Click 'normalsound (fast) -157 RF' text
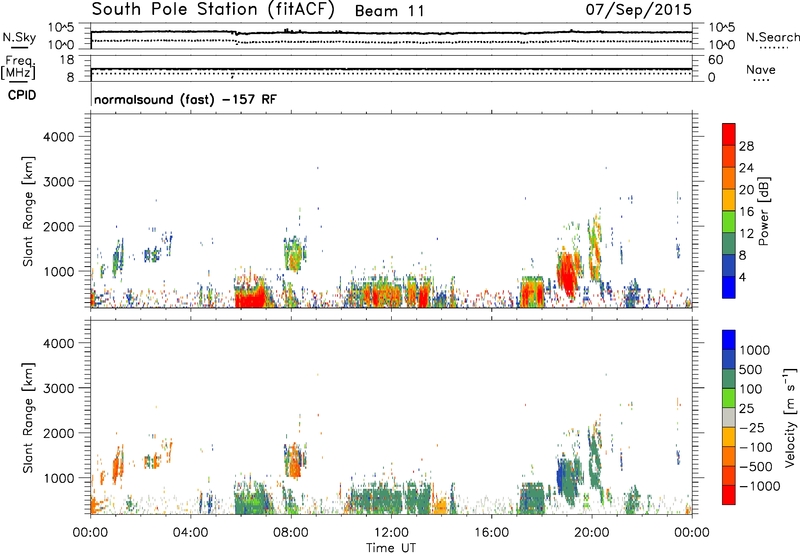 (185, 99)
